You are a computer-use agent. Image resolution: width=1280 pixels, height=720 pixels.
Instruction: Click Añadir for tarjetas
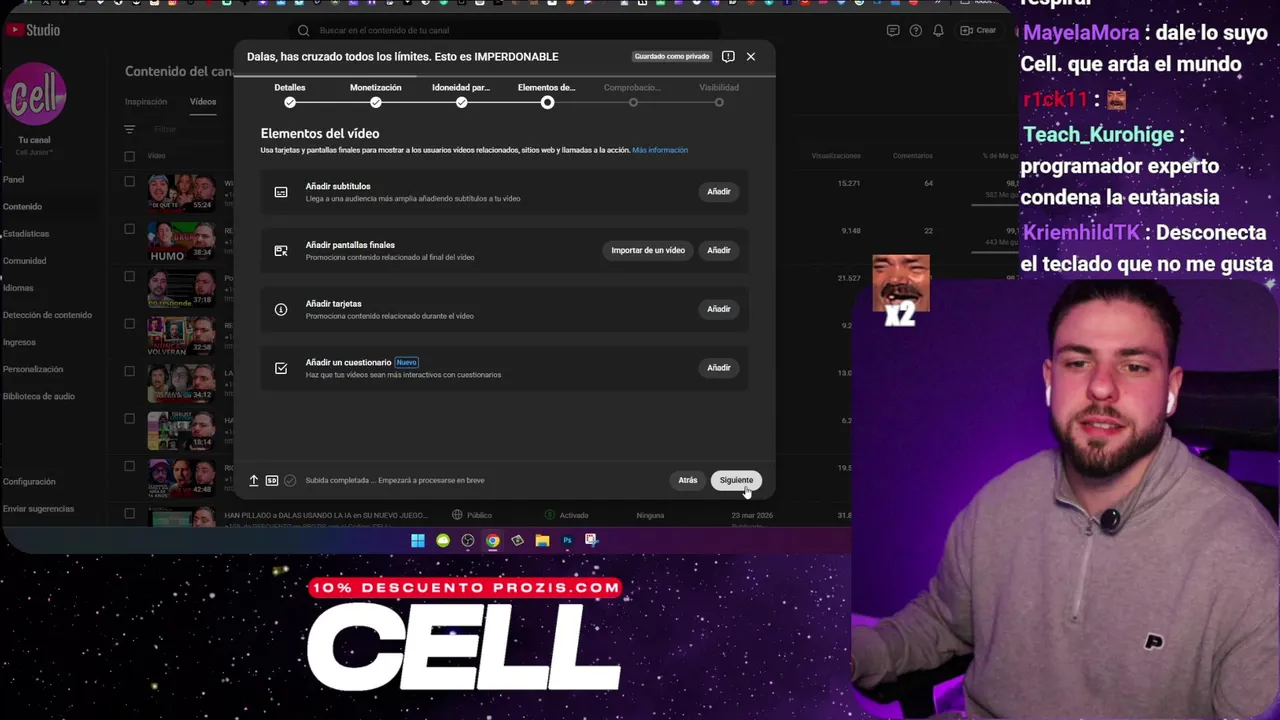tap(719, 310)
